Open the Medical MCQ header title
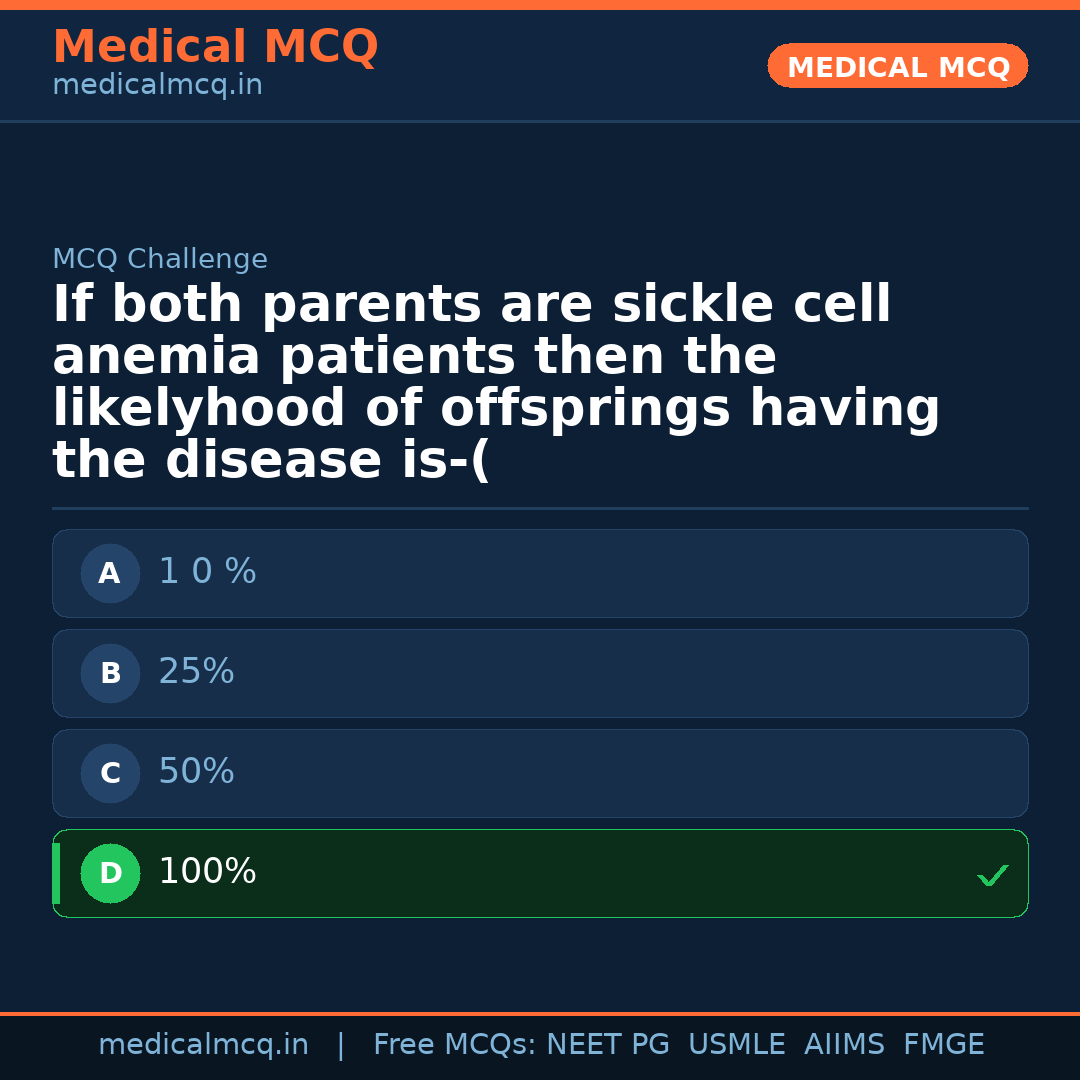This screenshot has width=1080, height=1080. click(x=215, y=47)
